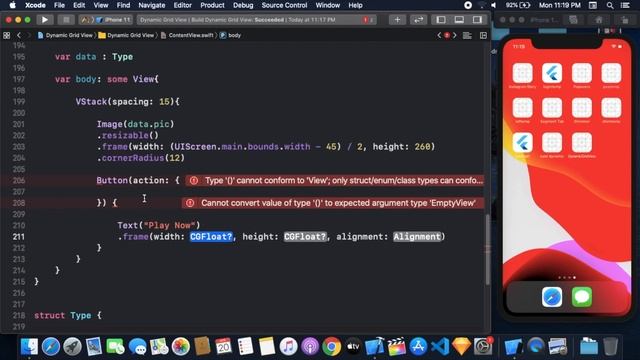Viewport: 640px width, 360px height.
Task: Open the body symbol in jump bar
Action: [230, 36]
